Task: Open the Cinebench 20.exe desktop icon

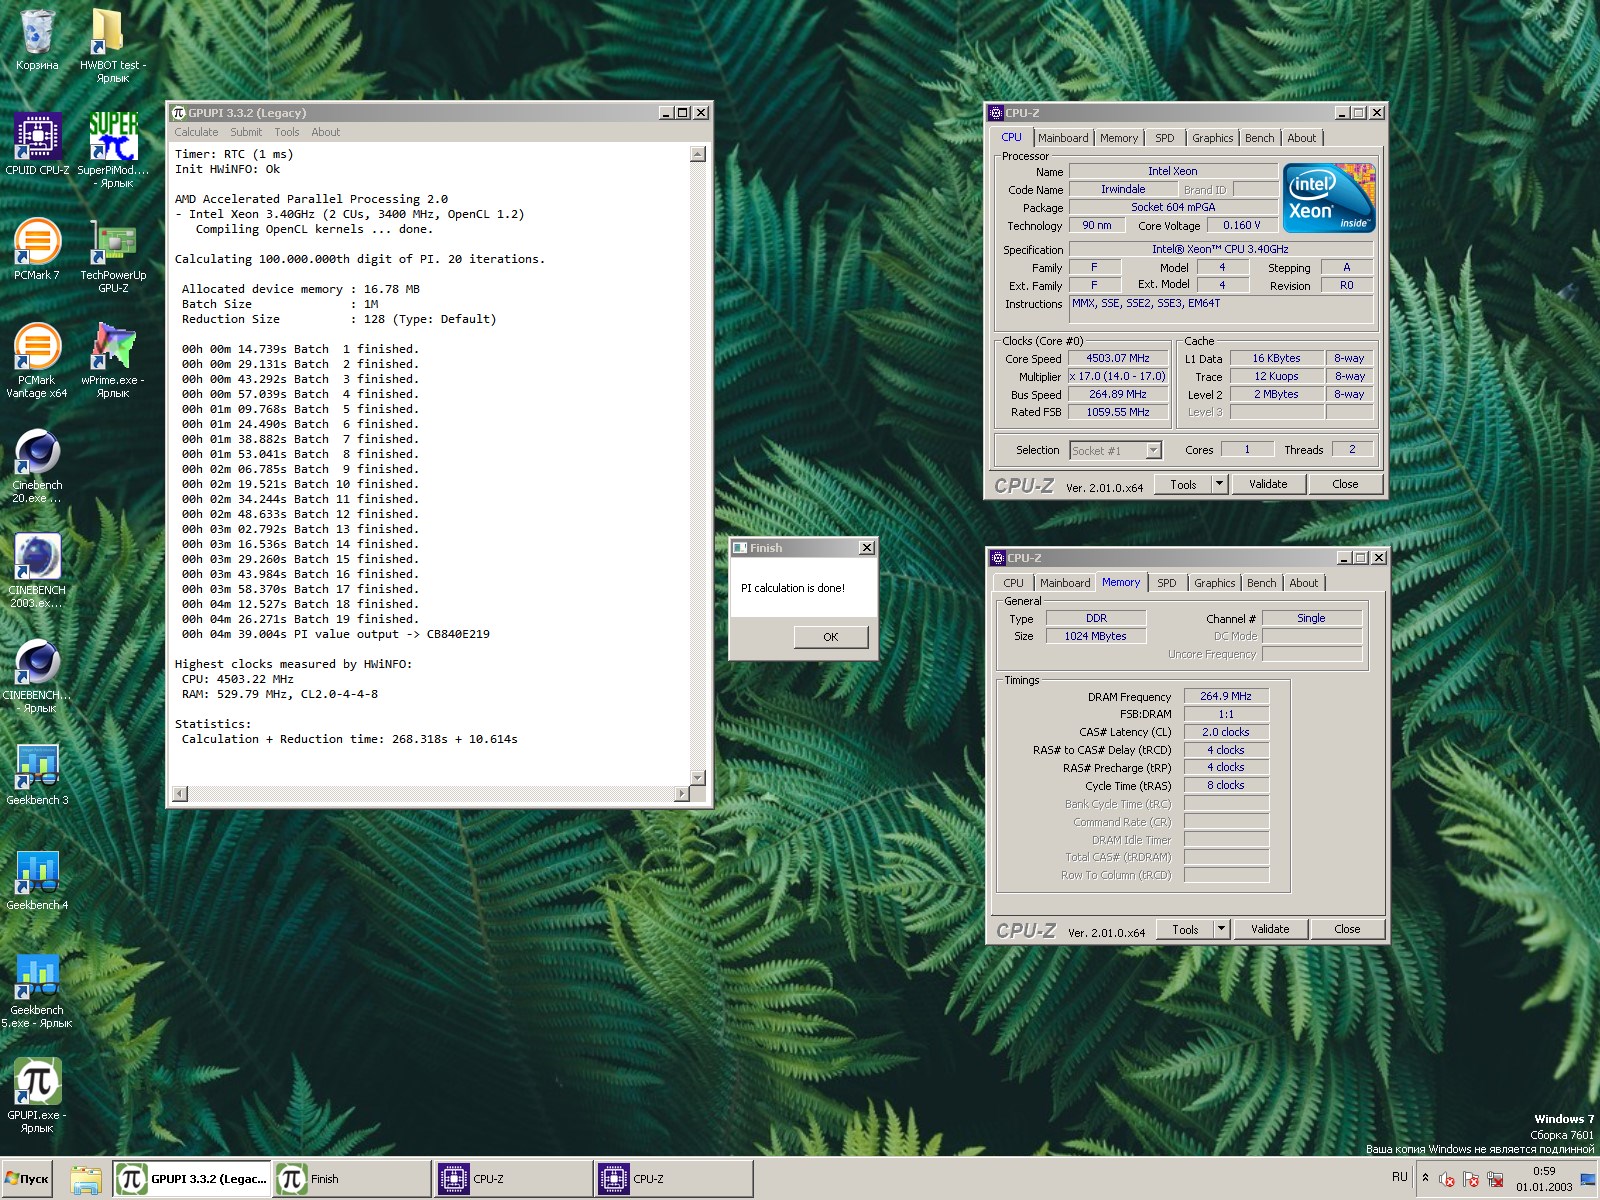Action: (37, 466)
